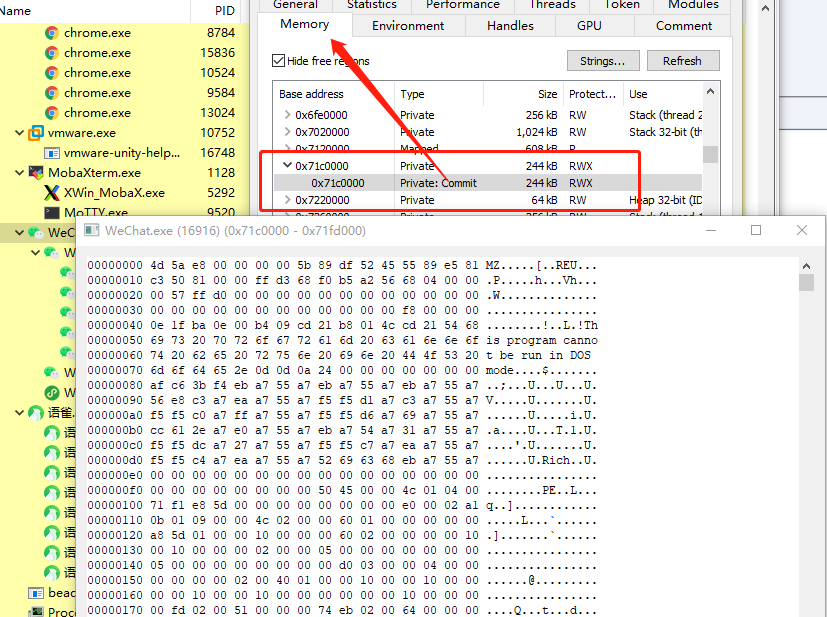
Task: Click 'Stack 32-bit' use cell
Action: (x=665, y=131)
